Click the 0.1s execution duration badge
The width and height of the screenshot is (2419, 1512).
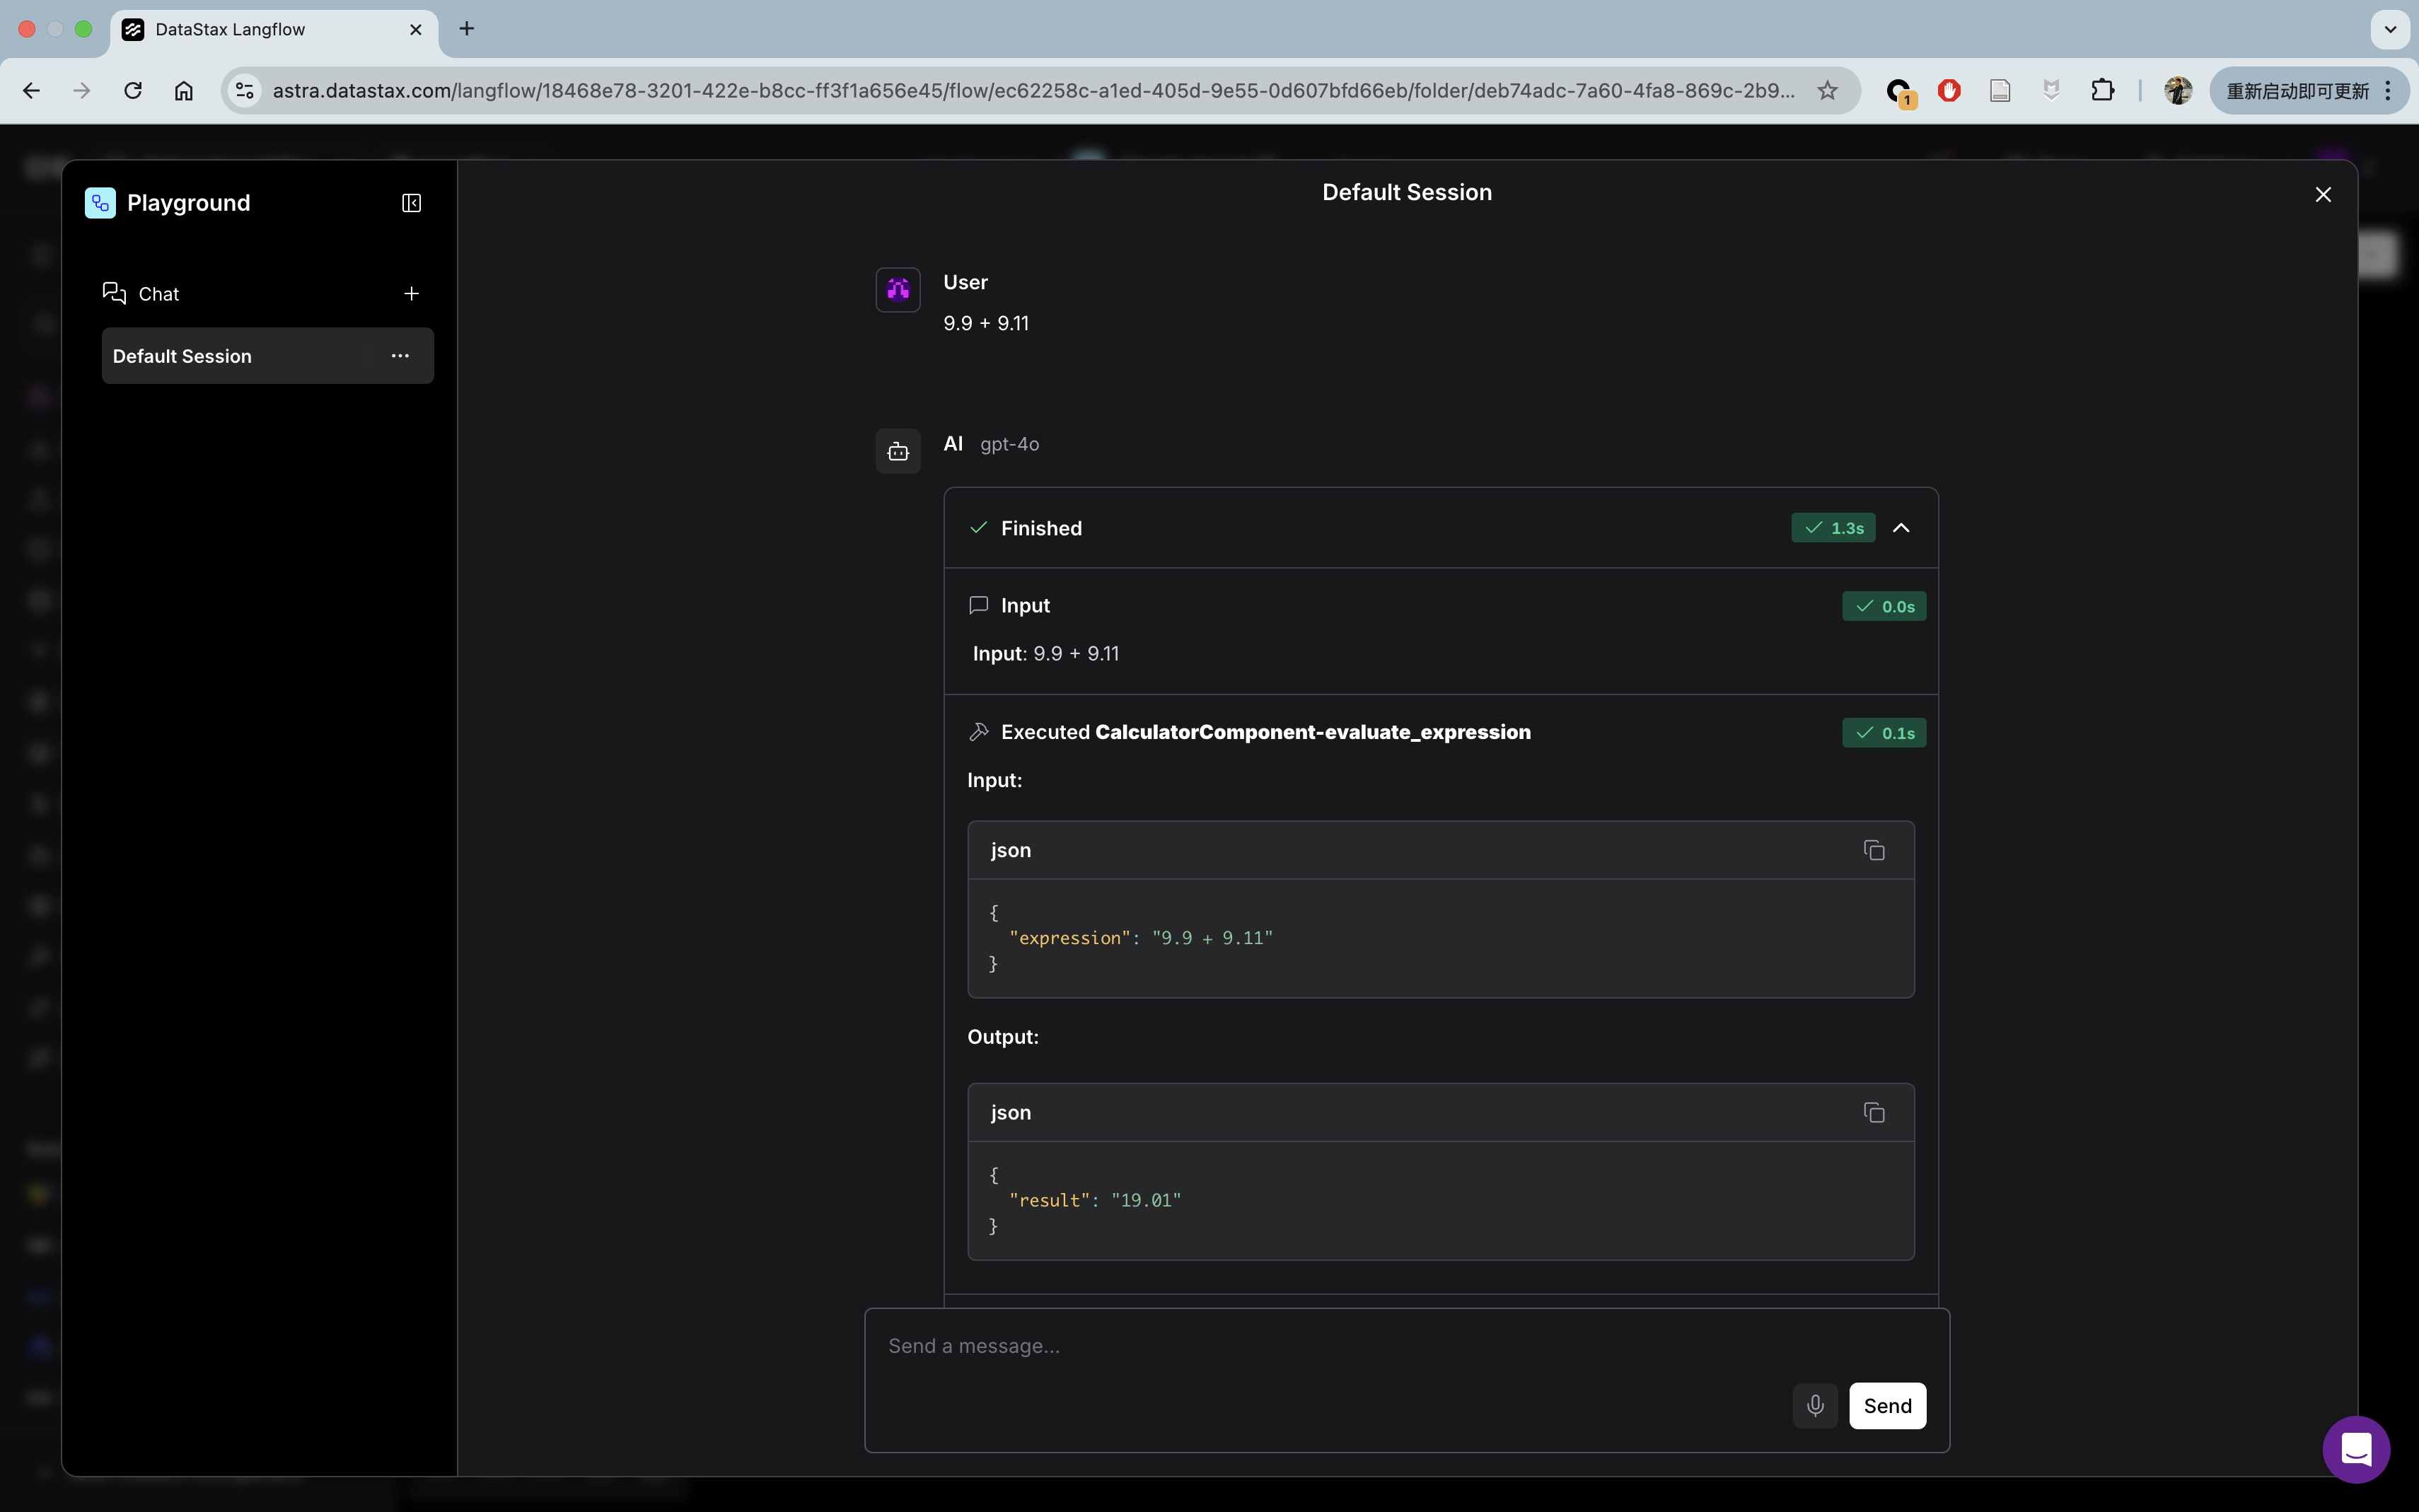[1884, 733]
